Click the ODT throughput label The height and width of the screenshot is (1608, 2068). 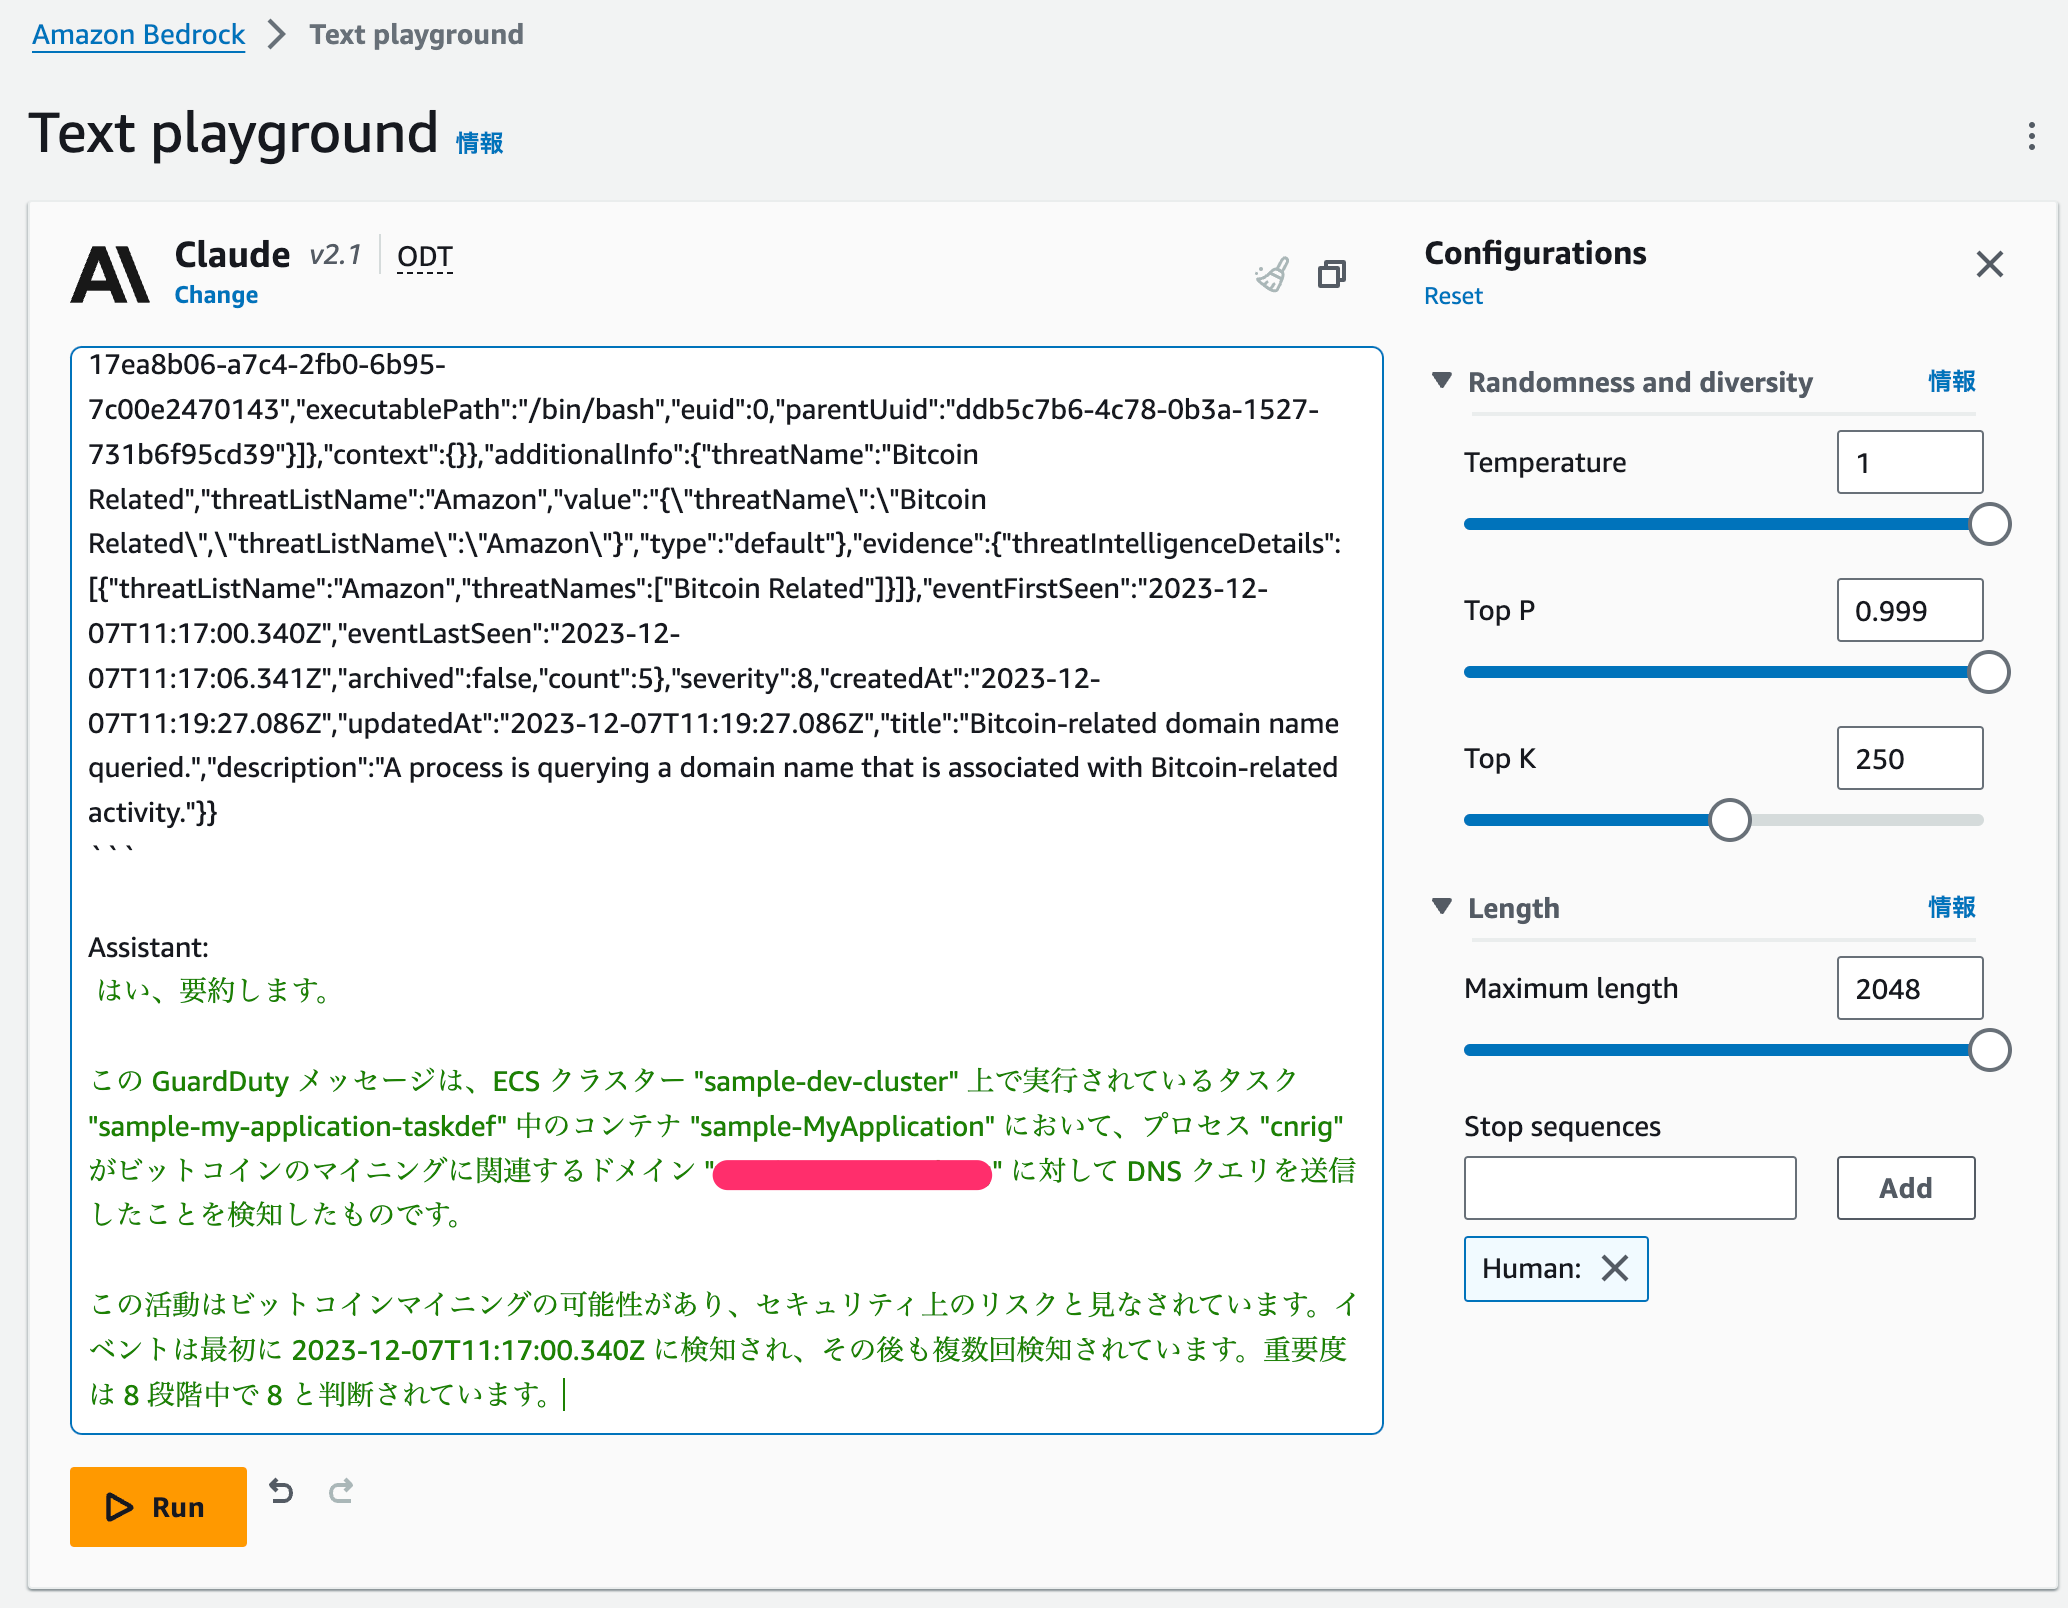[x=425, y=257]
